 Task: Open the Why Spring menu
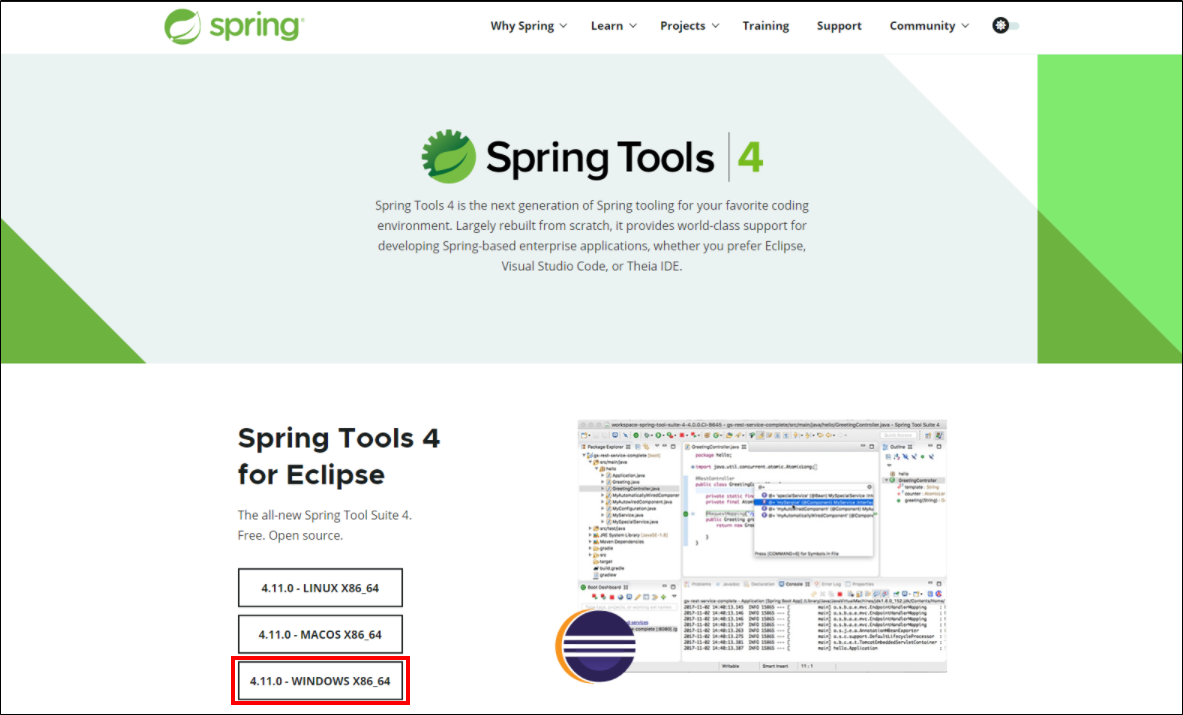[x=522, y=26]
